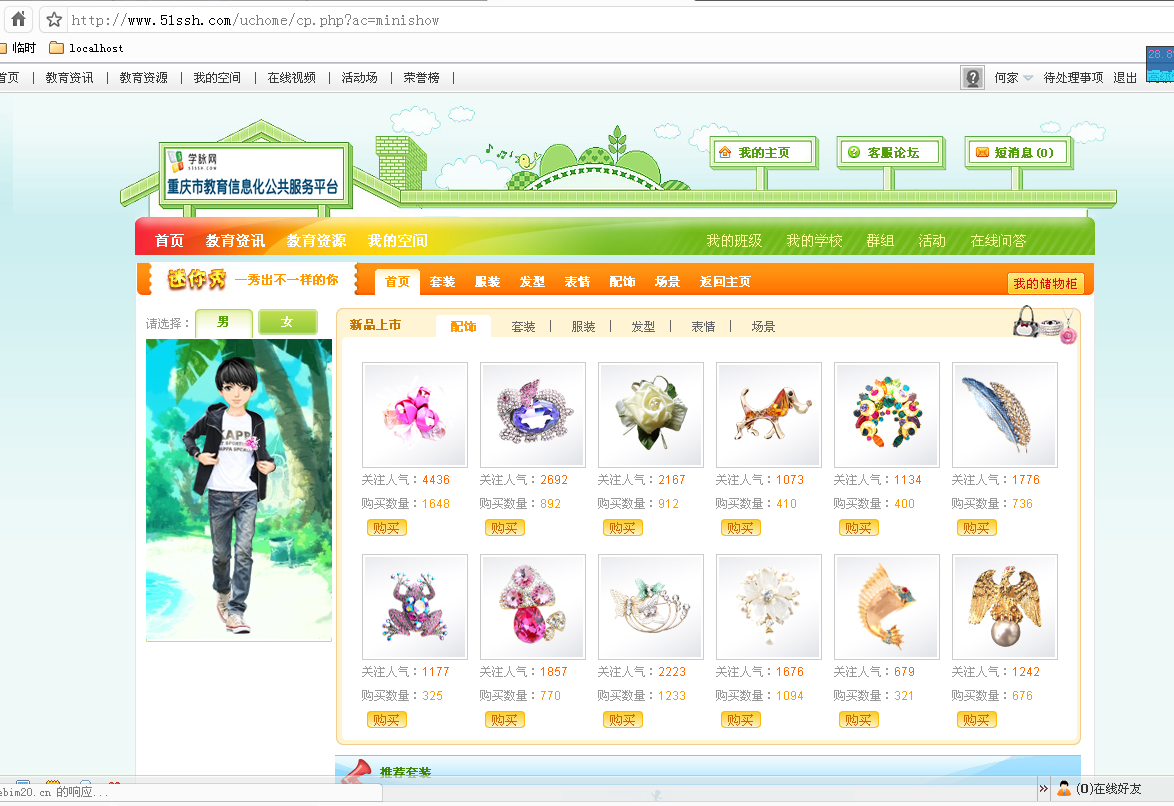The height and width of the screenshot is (806, 1174).
Task: Open the 客服论坛 signboard button
Action: 891,153
